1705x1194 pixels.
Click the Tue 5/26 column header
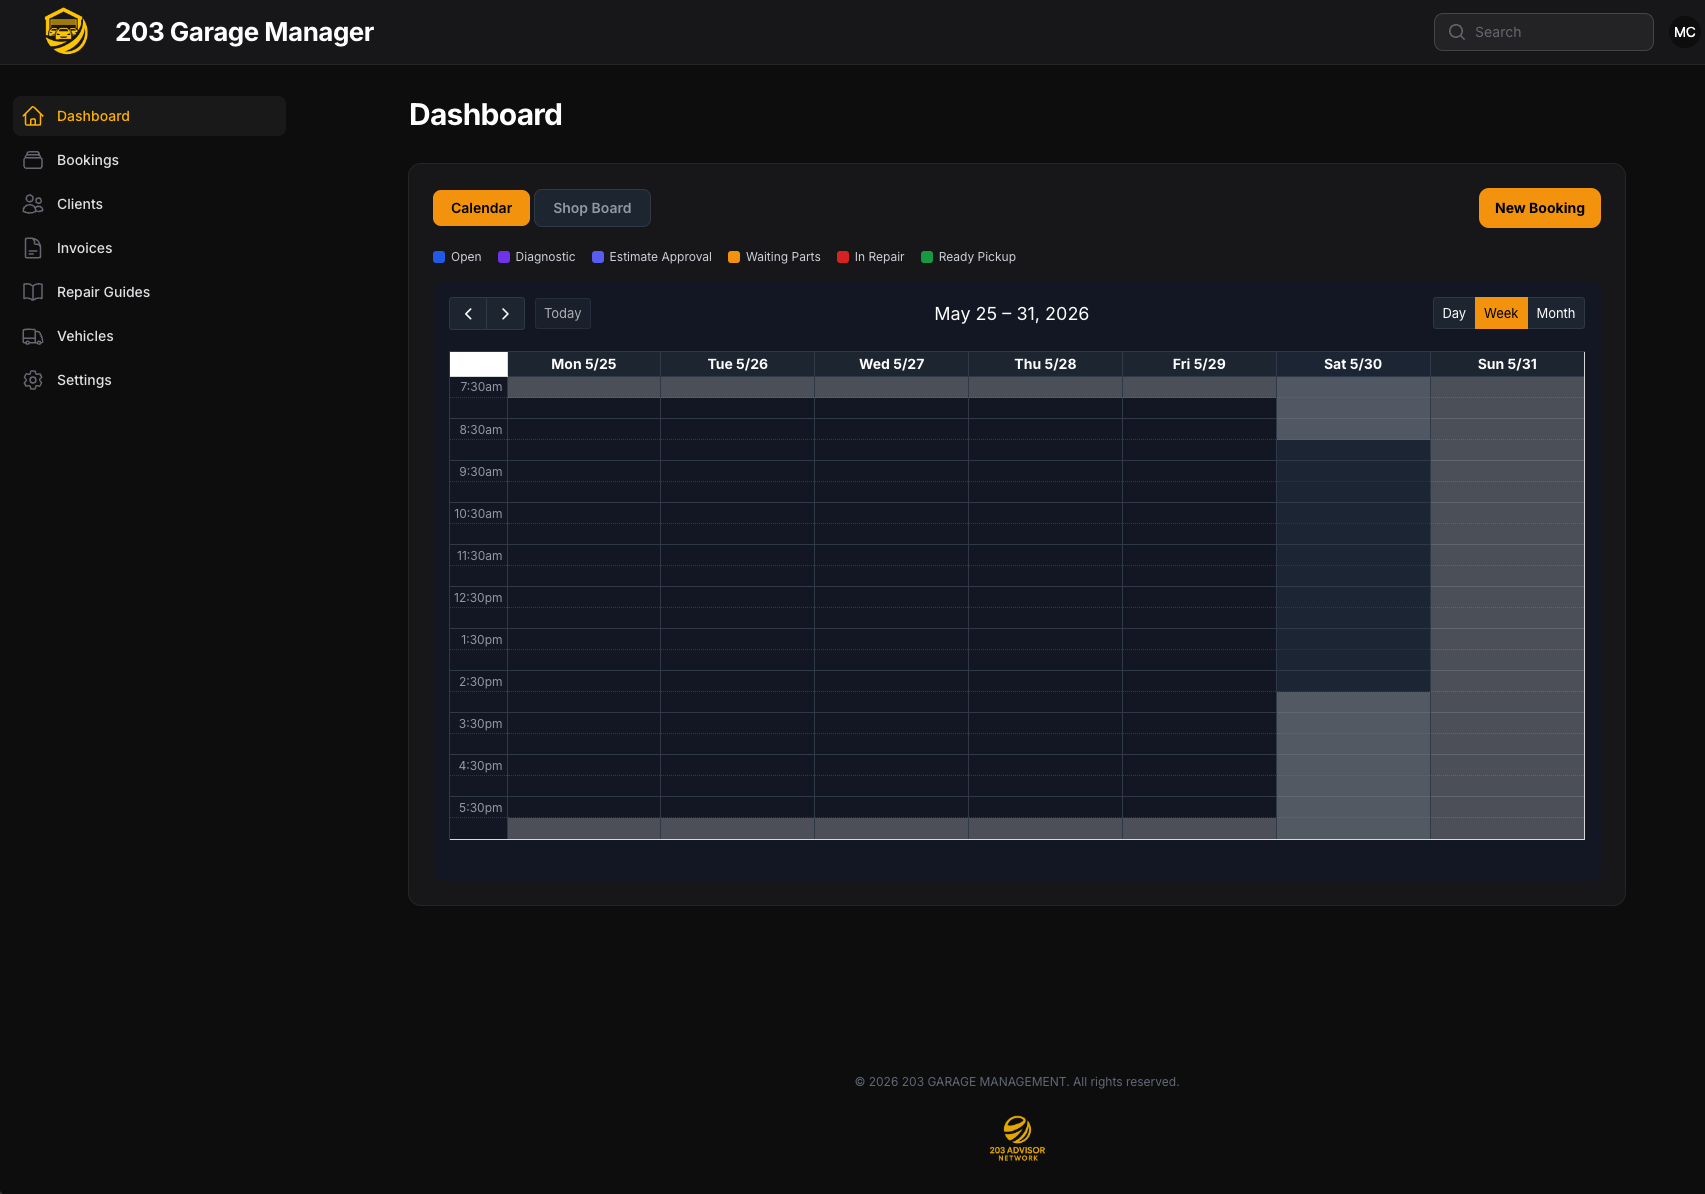738,364
